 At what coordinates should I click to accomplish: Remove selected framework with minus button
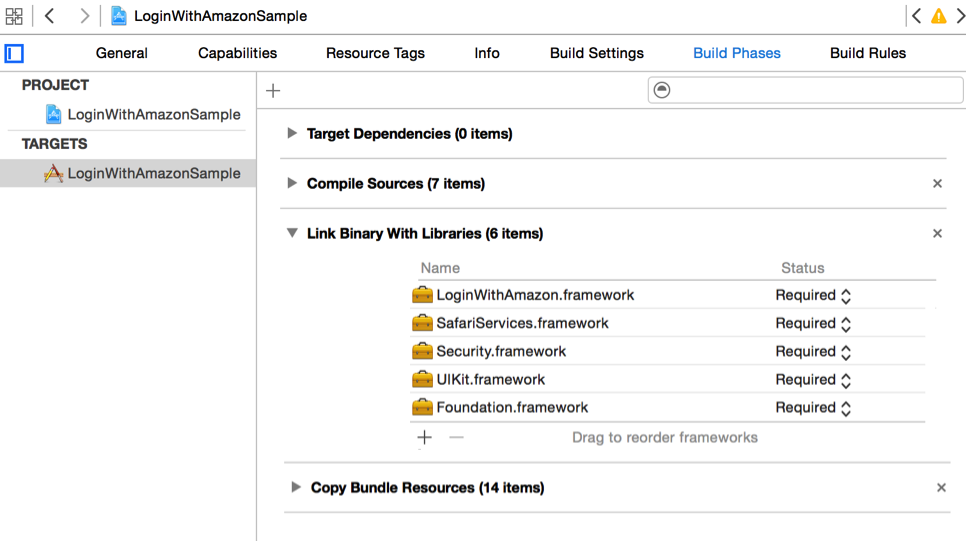tap(457, 437)
